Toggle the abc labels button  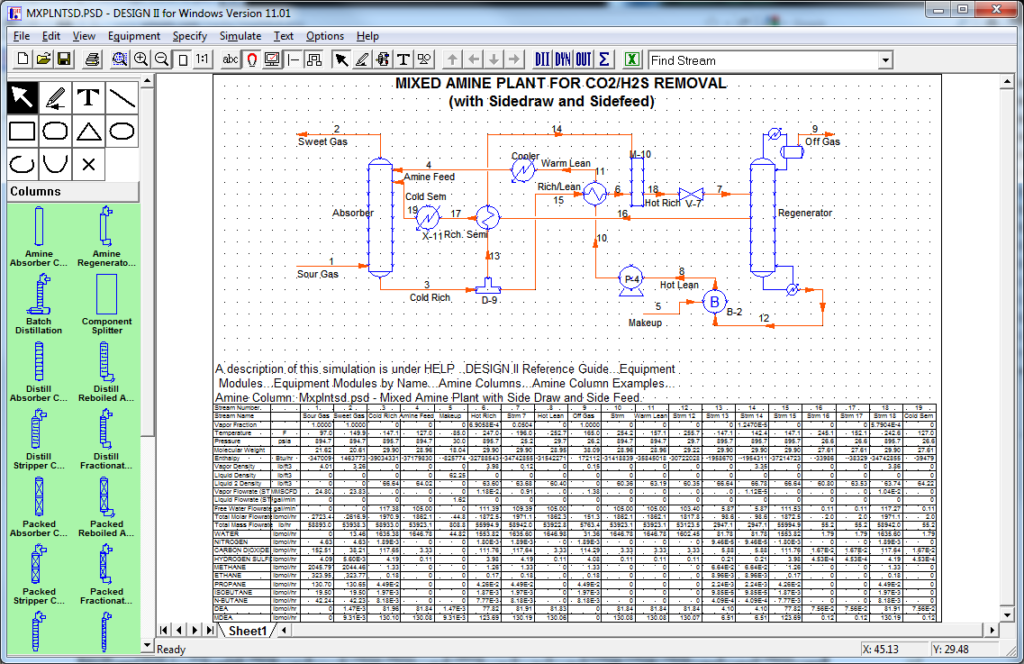(x=231, y=59)
